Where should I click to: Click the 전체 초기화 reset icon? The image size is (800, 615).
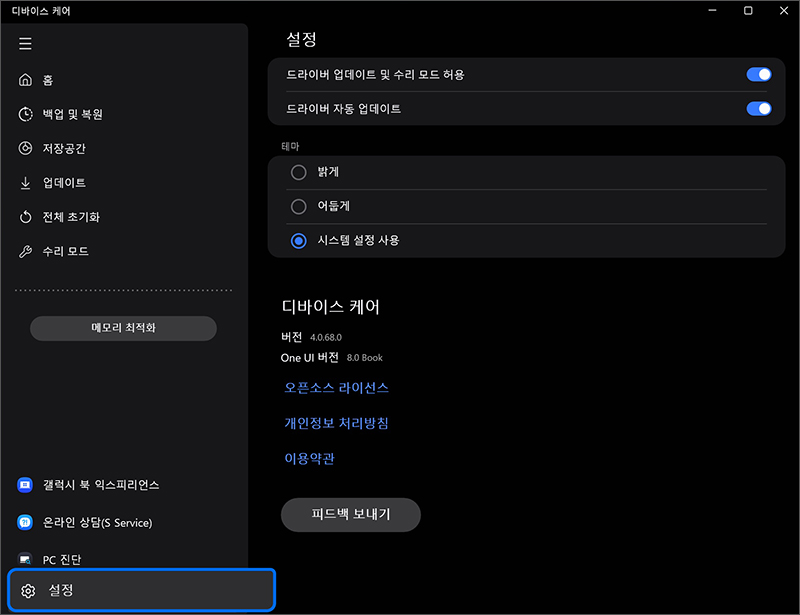[25, 217]
